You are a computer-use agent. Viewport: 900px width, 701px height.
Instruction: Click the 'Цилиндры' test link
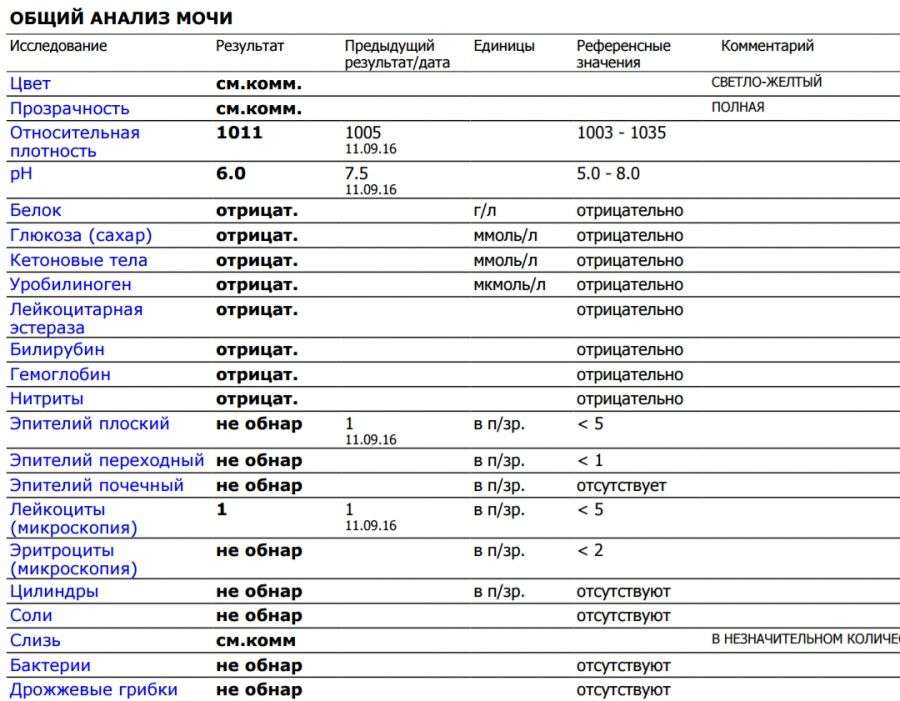[x=54, y=592]
